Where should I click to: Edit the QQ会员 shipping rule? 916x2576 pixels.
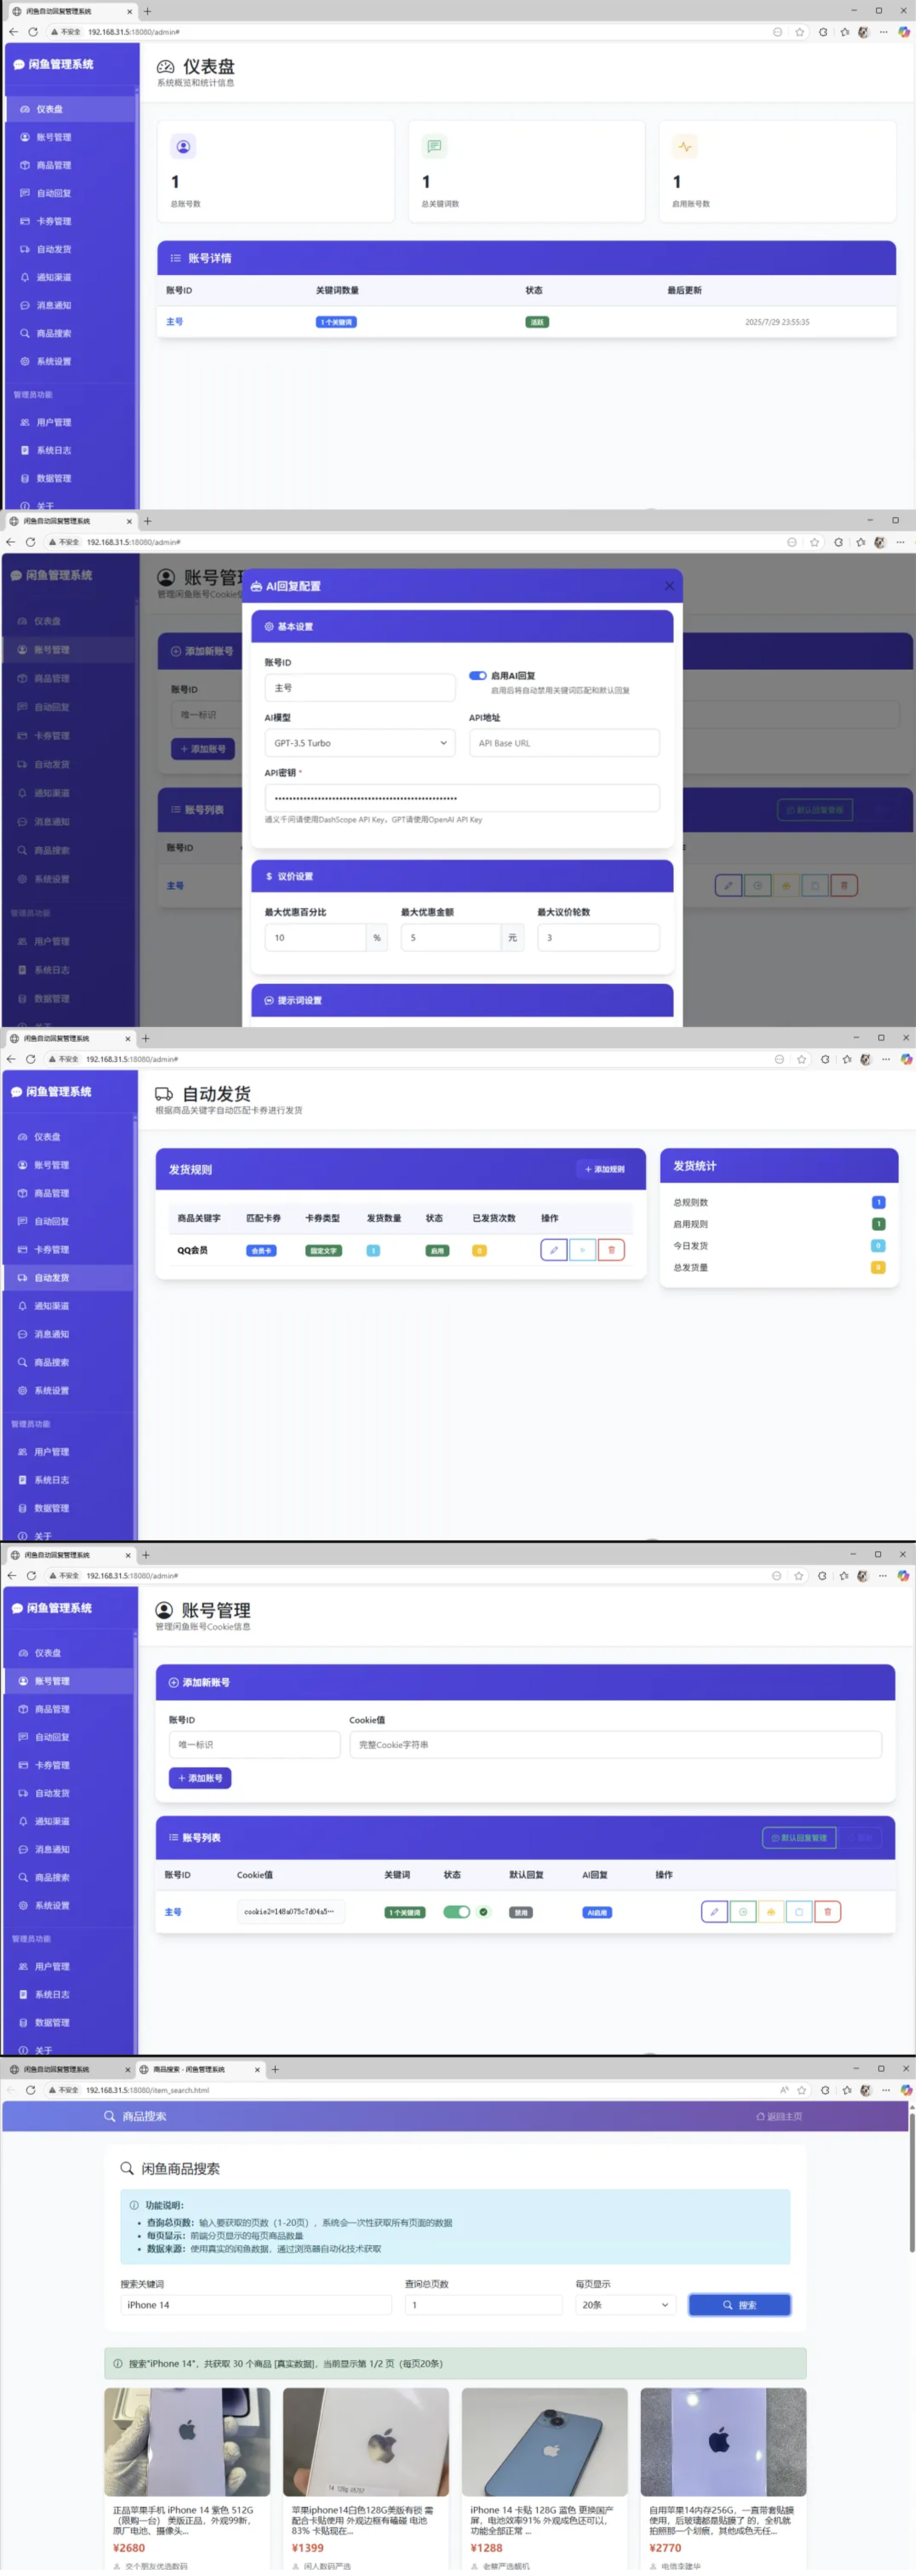(553, 1249)
